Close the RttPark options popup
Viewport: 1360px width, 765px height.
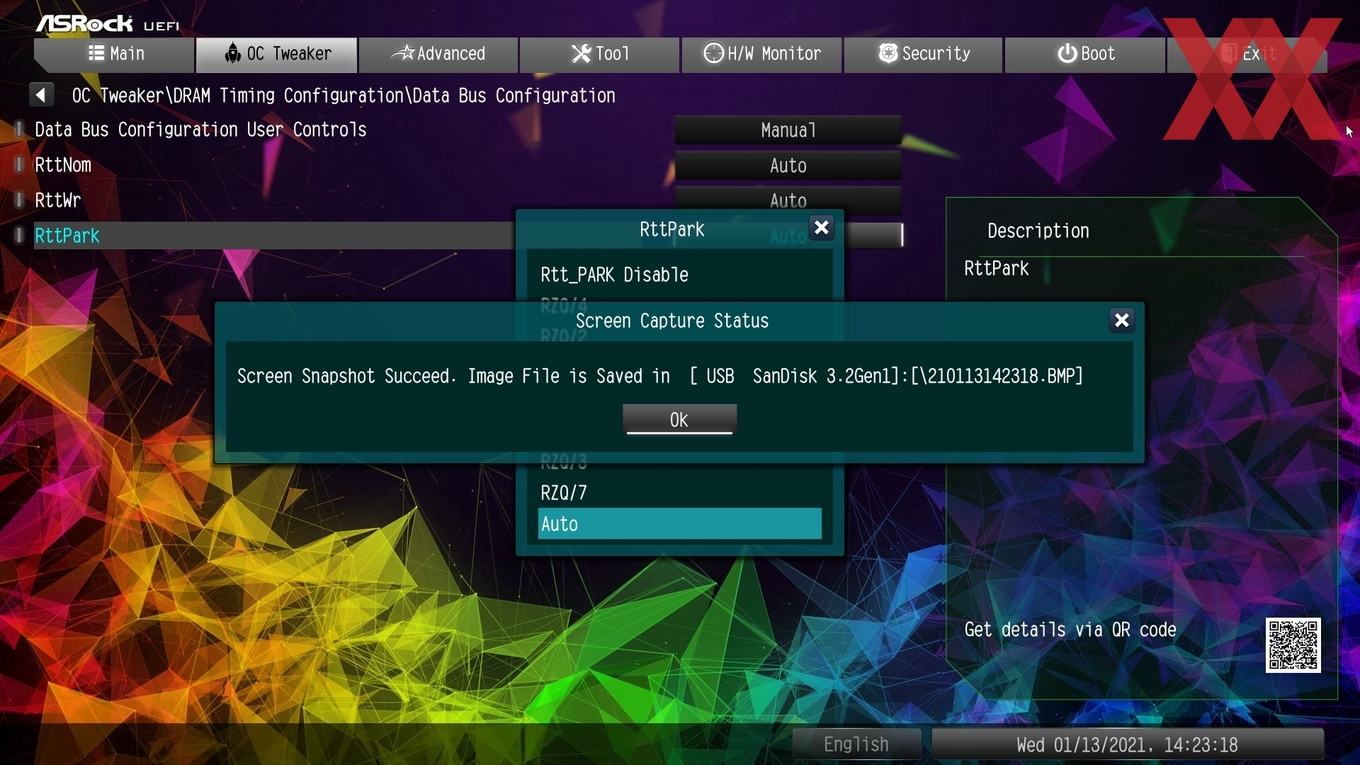[x=821, y=228]
